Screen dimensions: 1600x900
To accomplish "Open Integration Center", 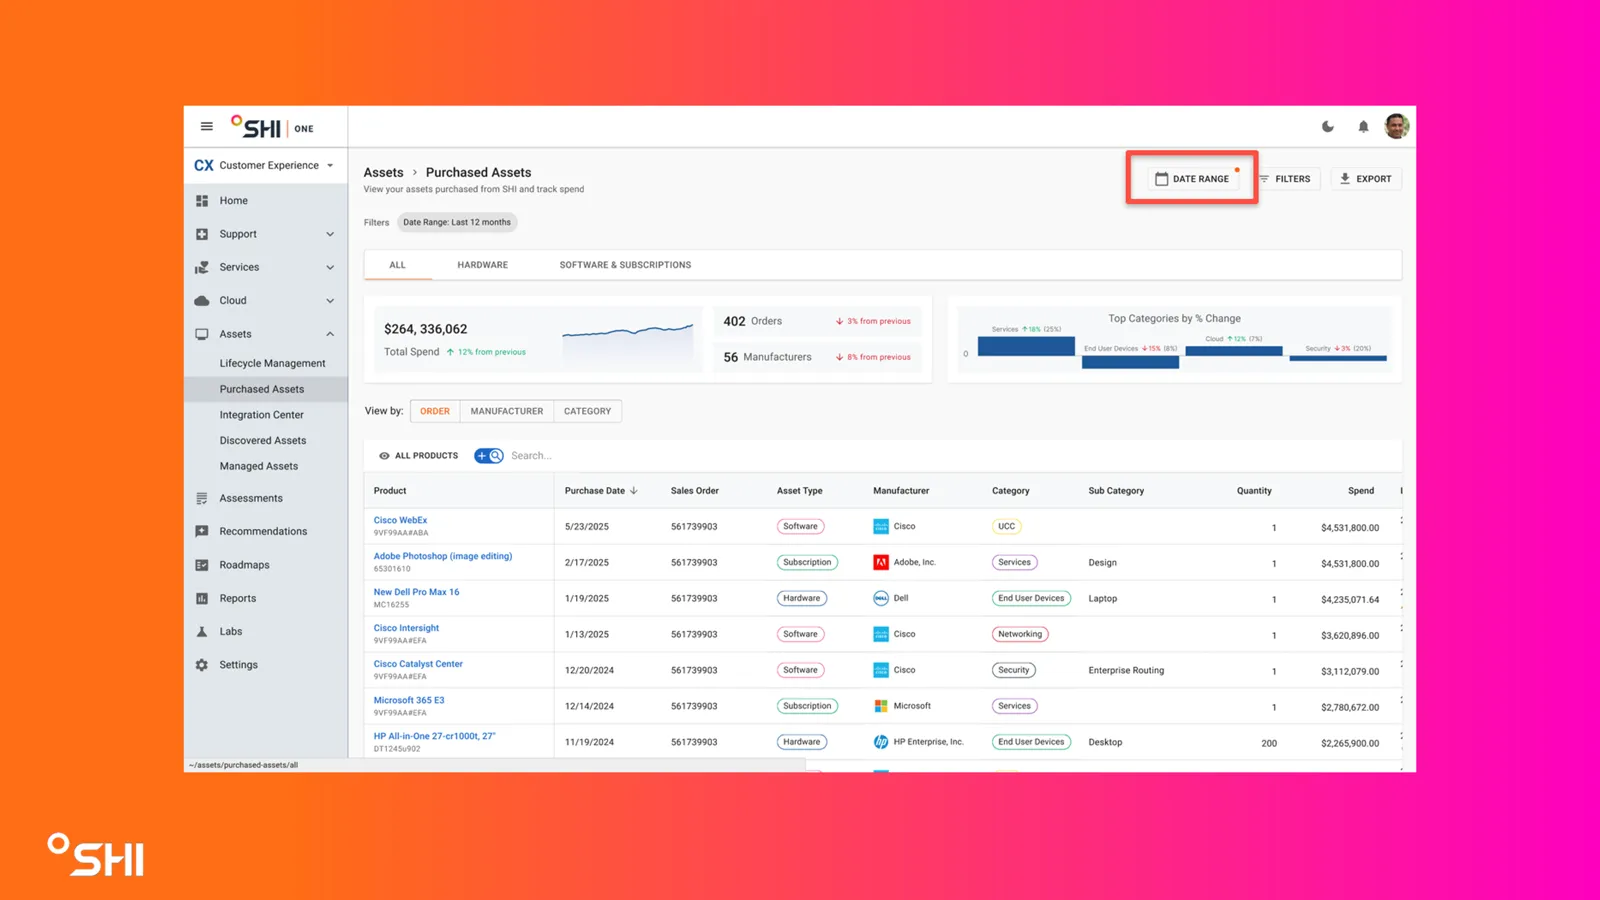I will tap(261, 415).
